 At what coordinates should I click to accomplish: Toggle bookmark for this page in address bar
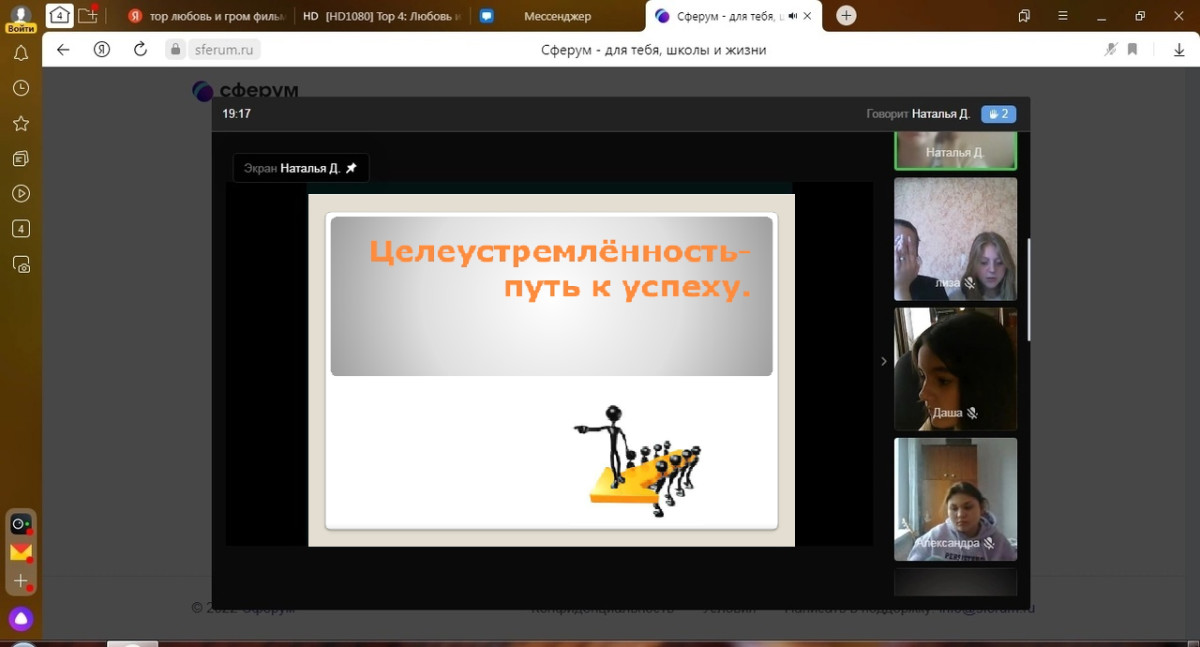pos(1132,49)
